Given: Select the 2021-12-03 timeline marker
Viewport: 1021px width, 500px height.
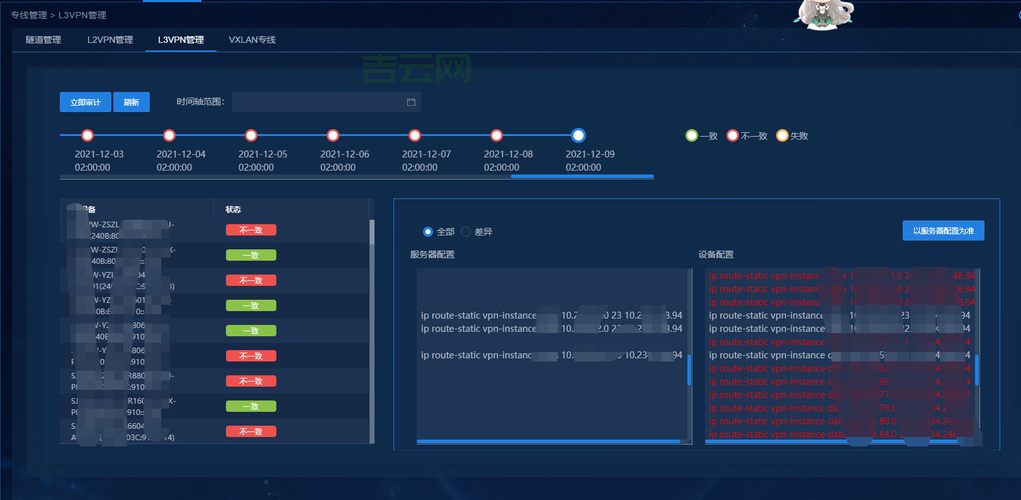Looking at the screenshot, I should (87, 135).
